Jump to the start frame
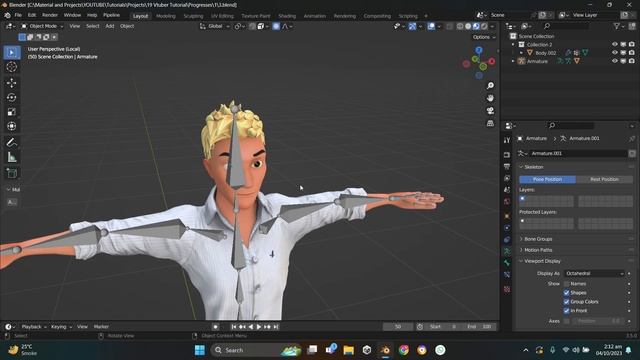The width and height of the screenshot is (640, 360). (x=234, y=327)
